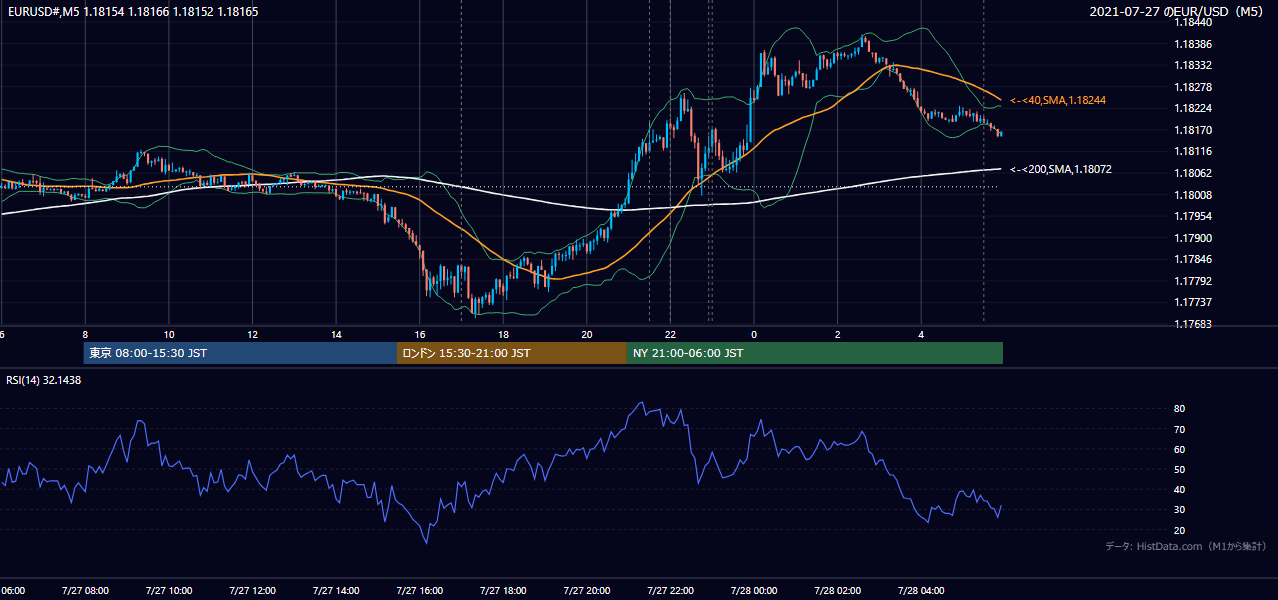Click RSI scale value 40

(x=1180, y=489)
